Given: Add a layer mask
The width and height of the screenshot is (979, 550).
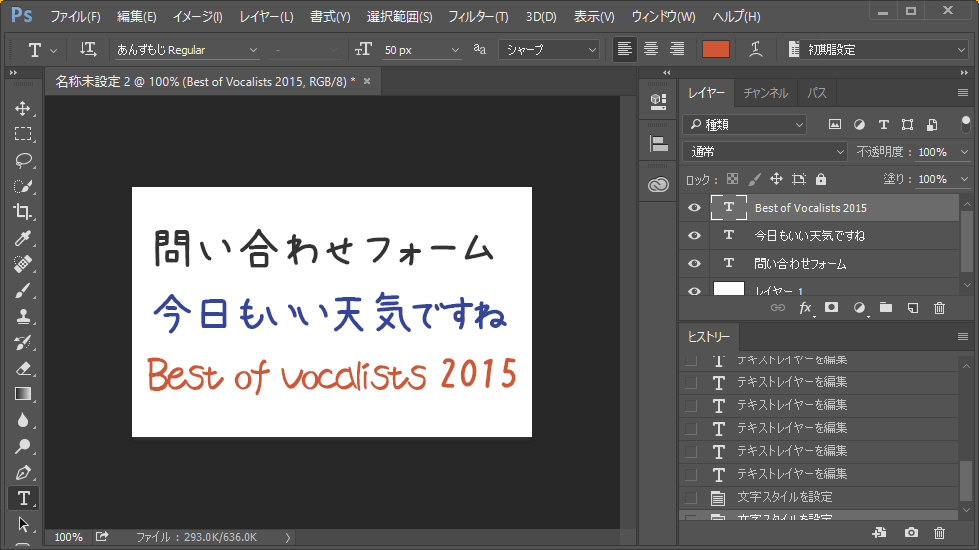Looking at the screenshot, I should point(831,308).
